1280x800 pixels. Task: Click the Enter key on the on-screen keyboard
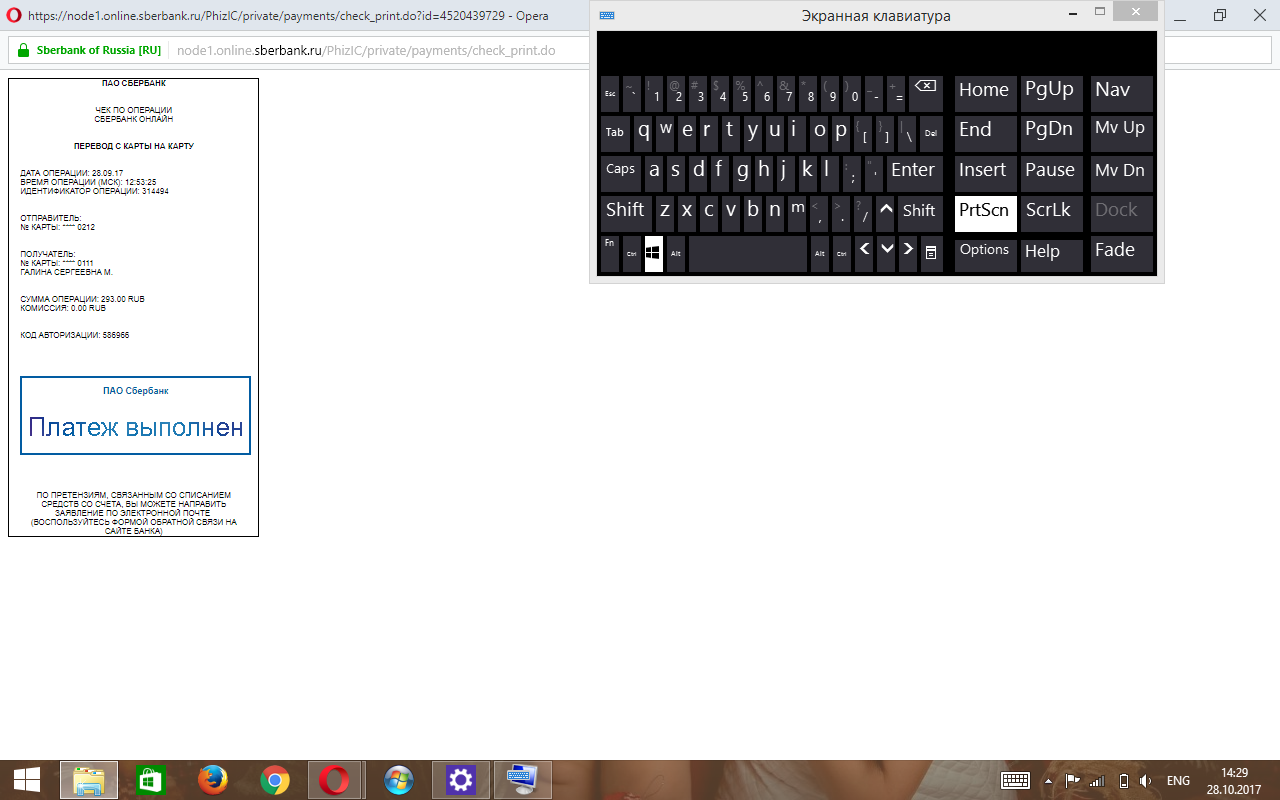[914, 174]
